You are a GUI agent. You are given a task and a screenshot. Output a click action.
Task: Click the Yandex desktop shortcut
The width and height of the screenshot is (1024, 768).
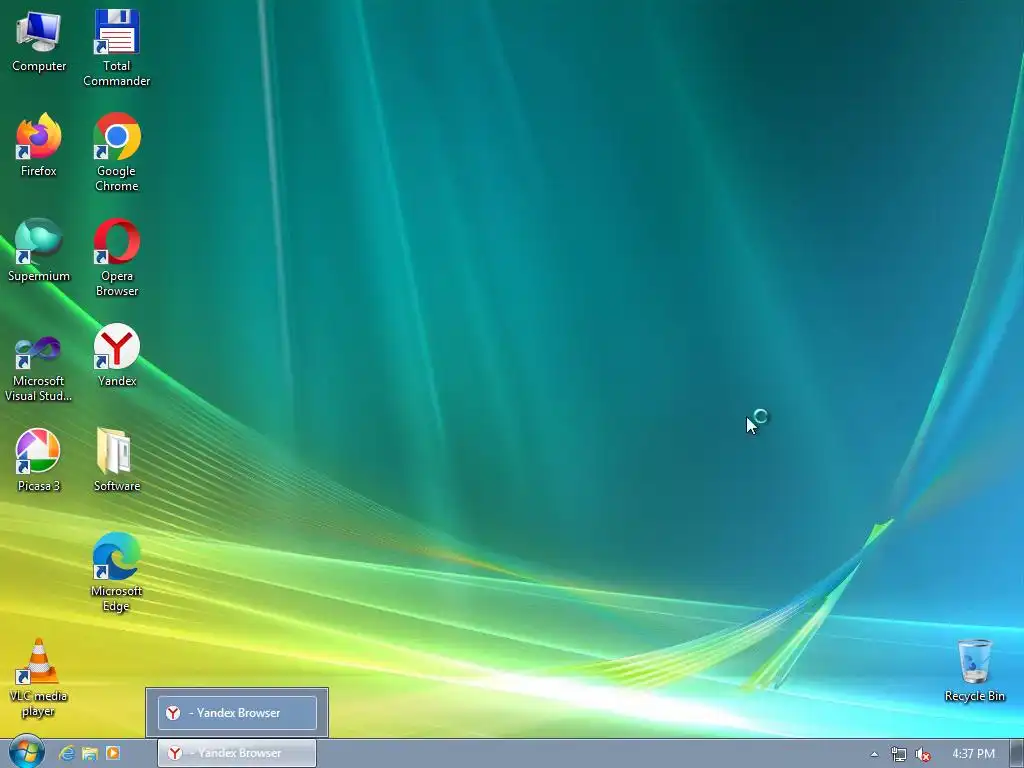[116, 355]
